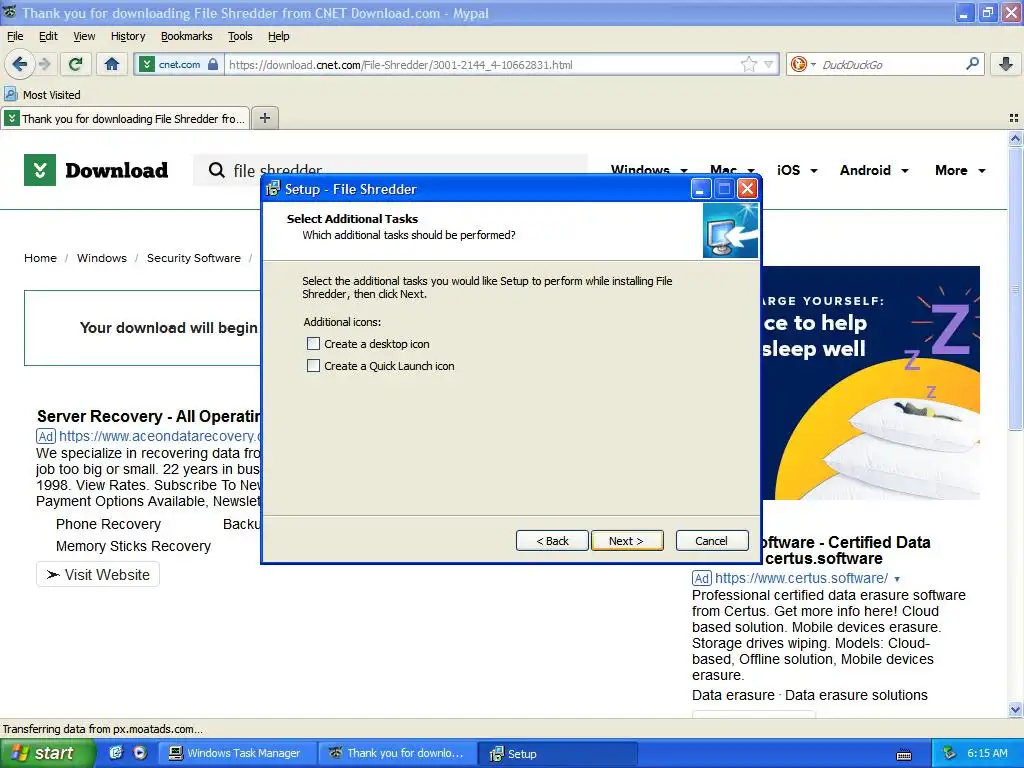Click the sleep well pillow advertisement
The image size is (1024, 768).
click(871, 383)
